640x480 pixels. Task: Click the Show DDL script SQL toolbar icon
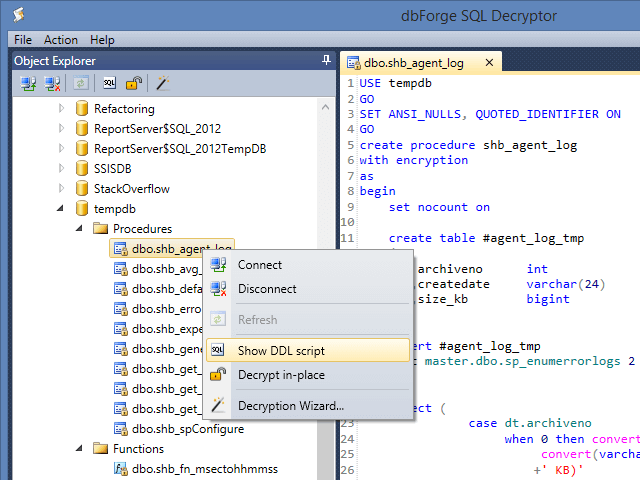(109, 83)
